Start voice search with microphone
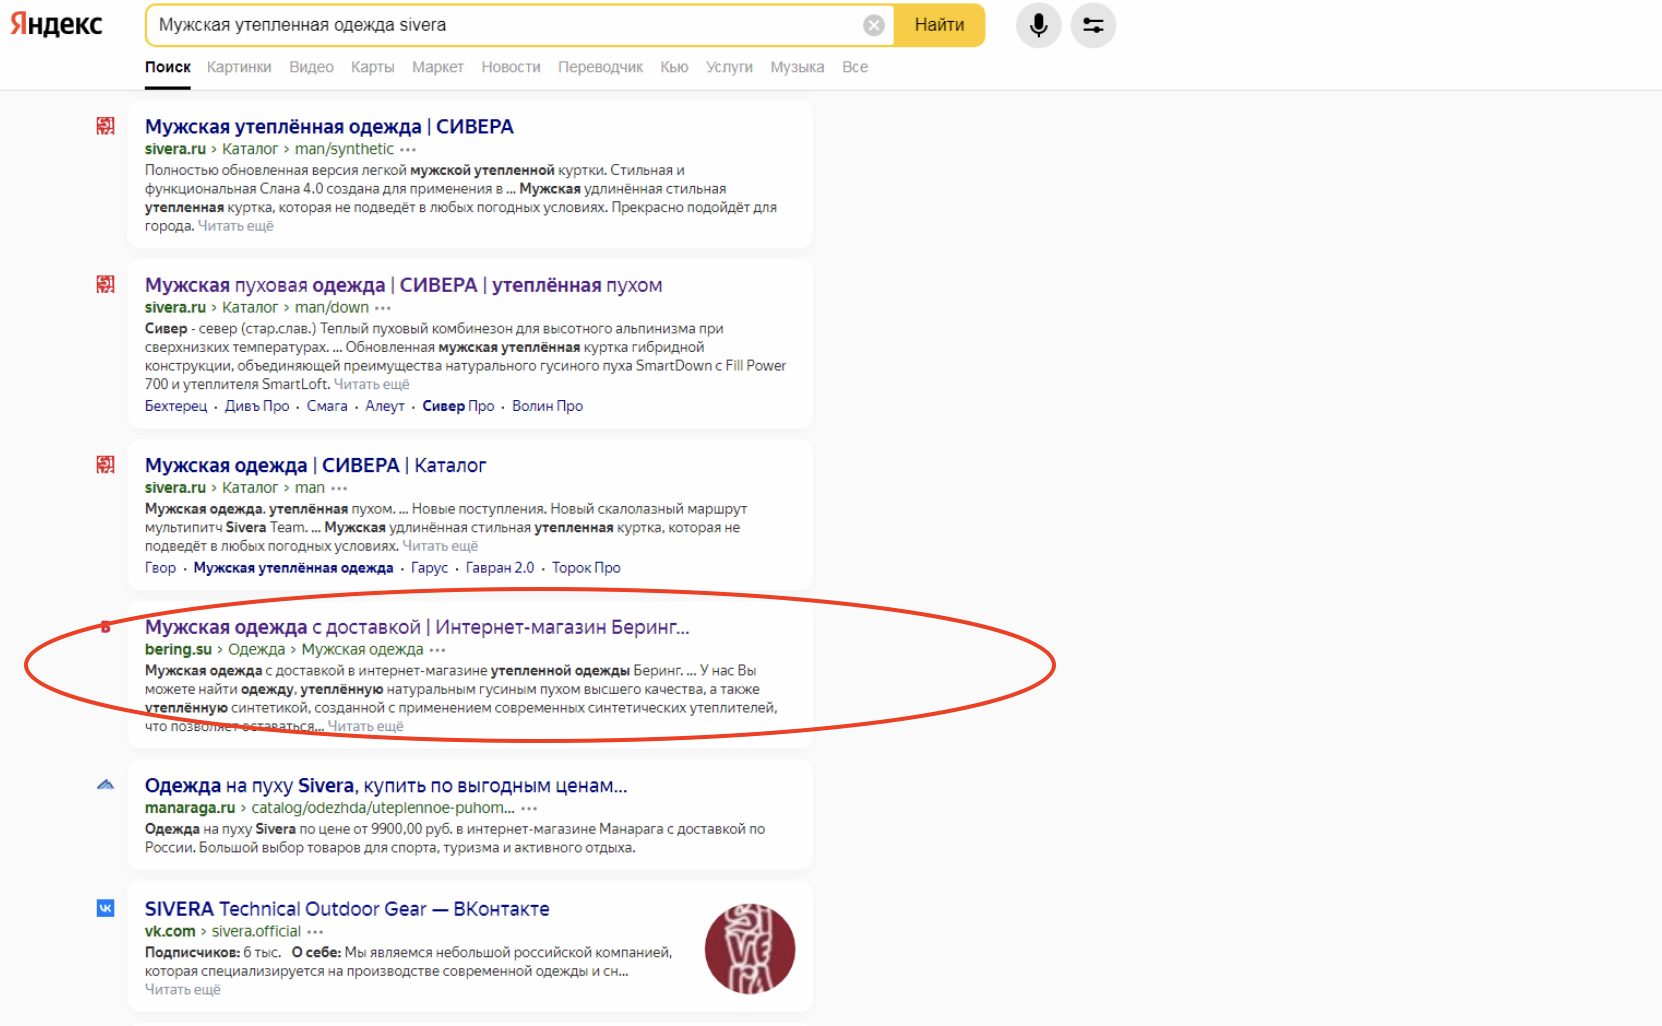 click(x=1038, y=25)
